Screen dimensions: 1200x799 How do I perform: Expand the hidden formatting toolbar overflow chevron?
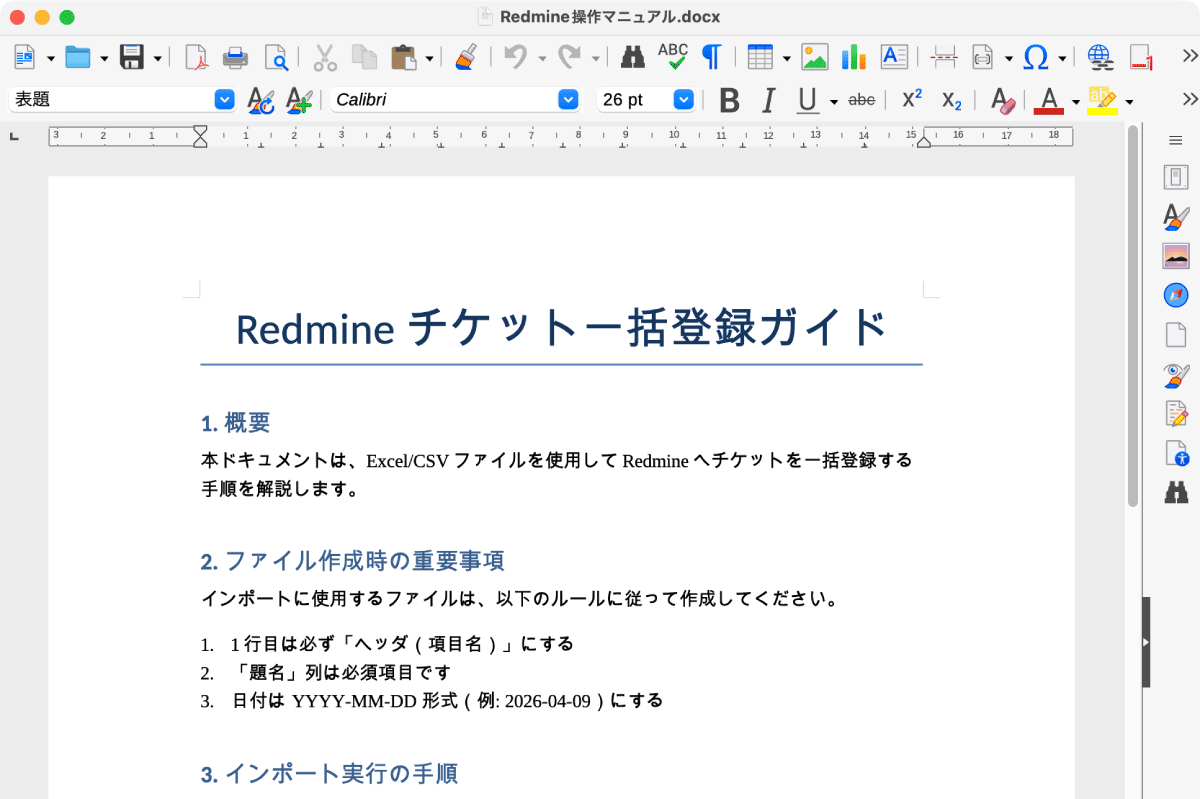[x=1190, y=99]
